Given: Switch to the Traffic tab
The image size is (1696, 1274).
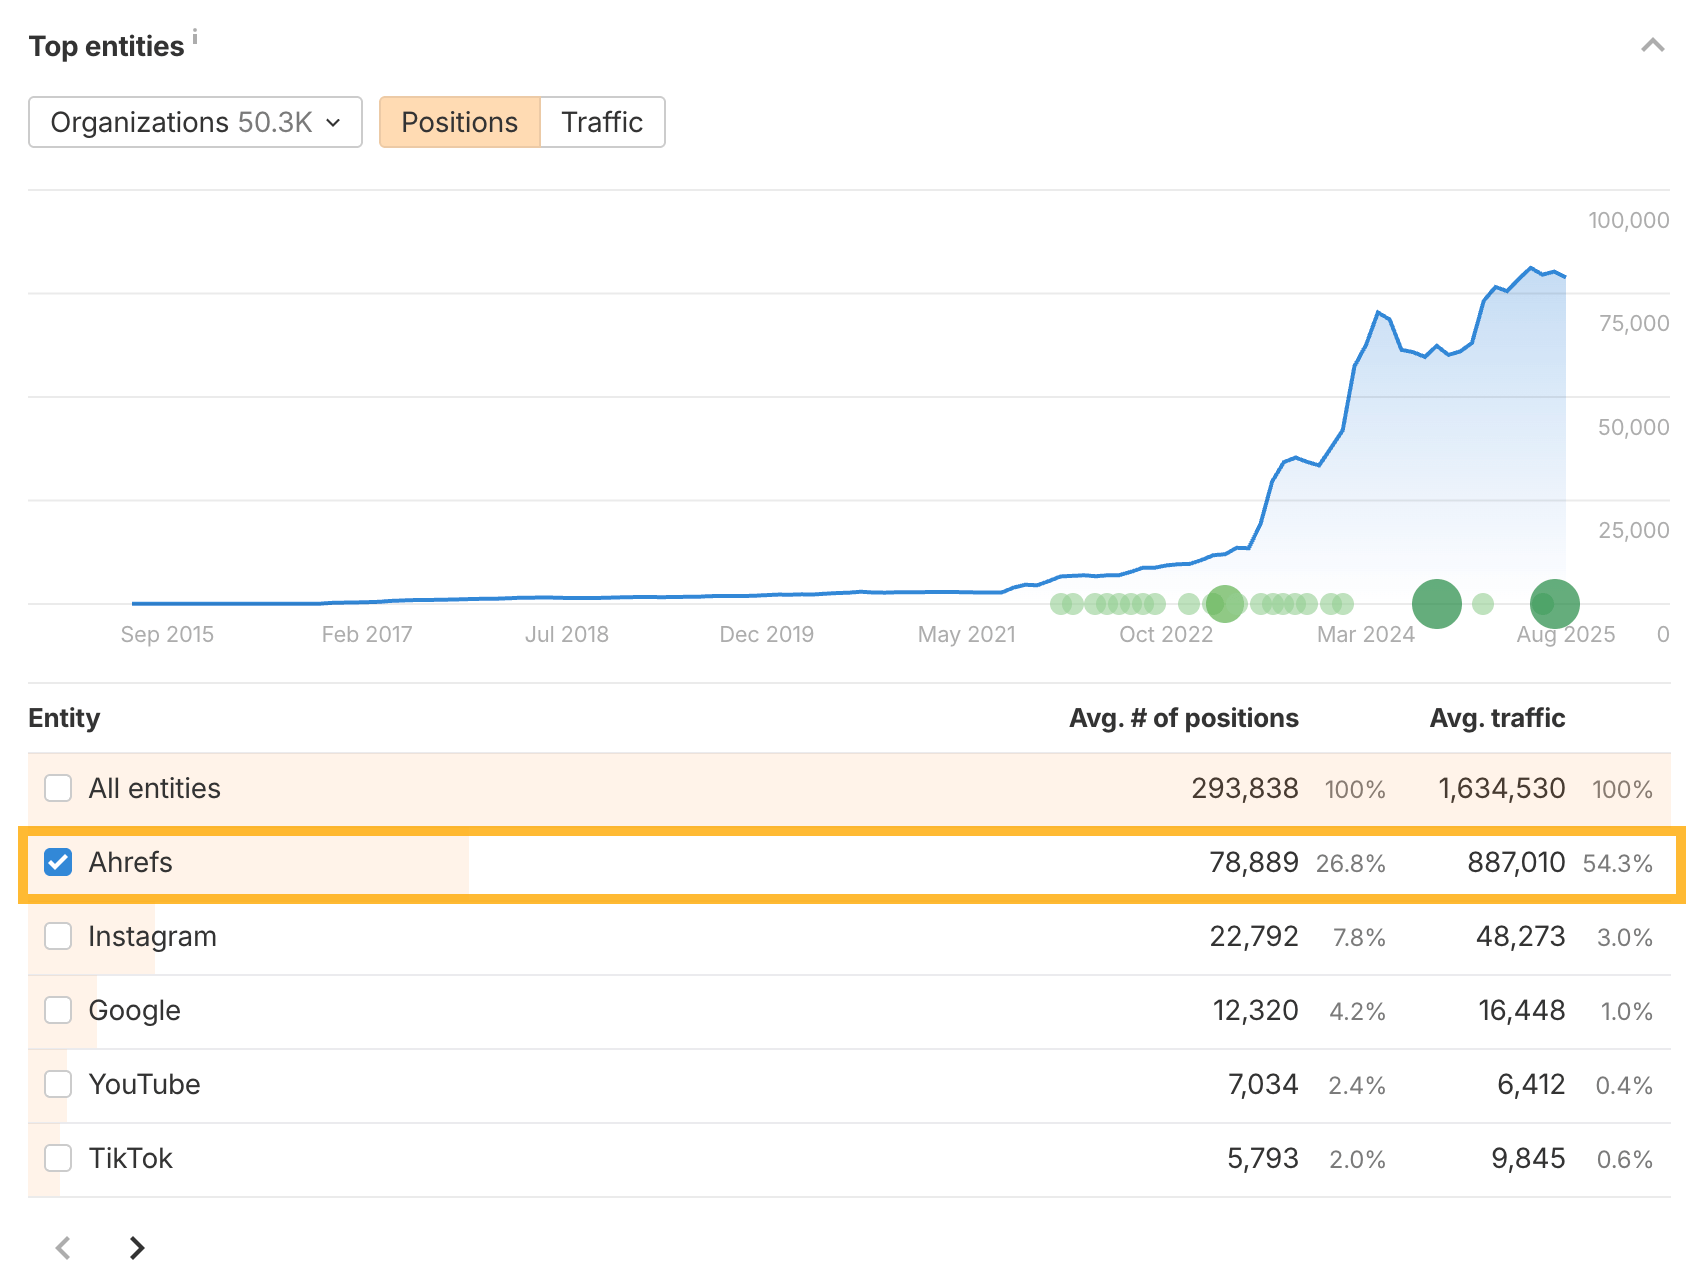Looking at the screenshot, I should (x=601, y=121).
